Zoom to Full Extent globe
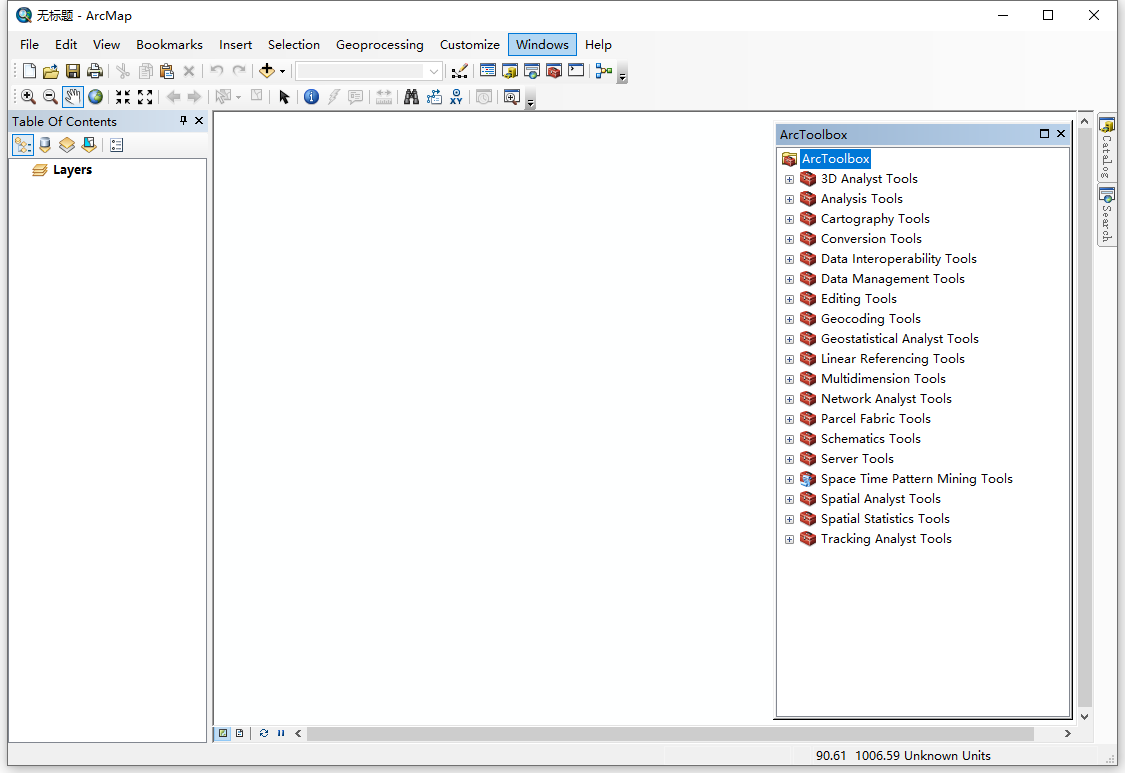The width and height of the screenshot is (1125, 773). (95, 97)
